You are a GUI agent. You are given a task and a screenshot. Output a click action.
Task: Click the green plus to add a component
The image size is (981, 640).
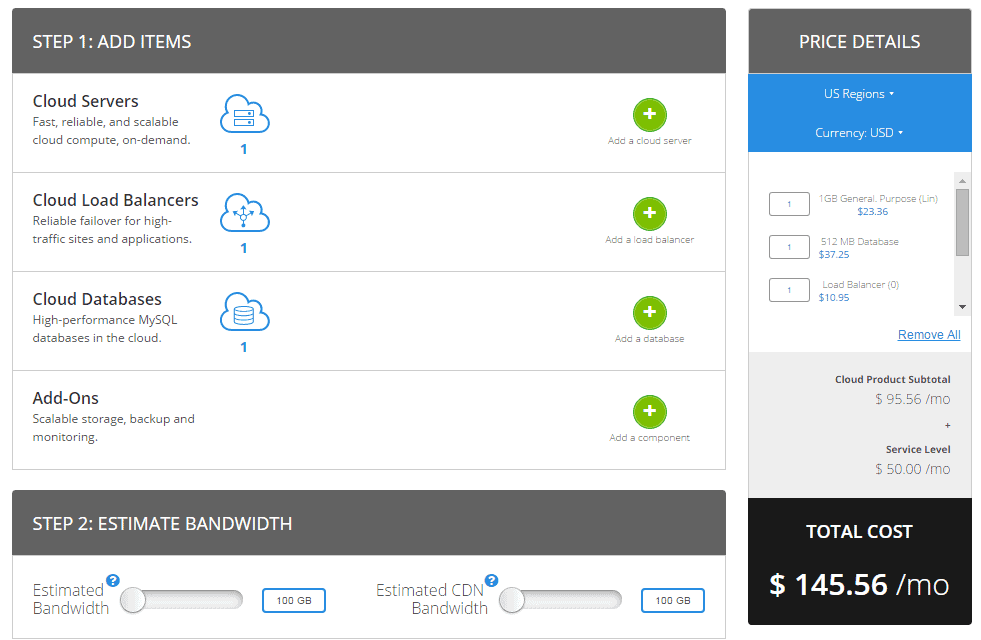649,411
